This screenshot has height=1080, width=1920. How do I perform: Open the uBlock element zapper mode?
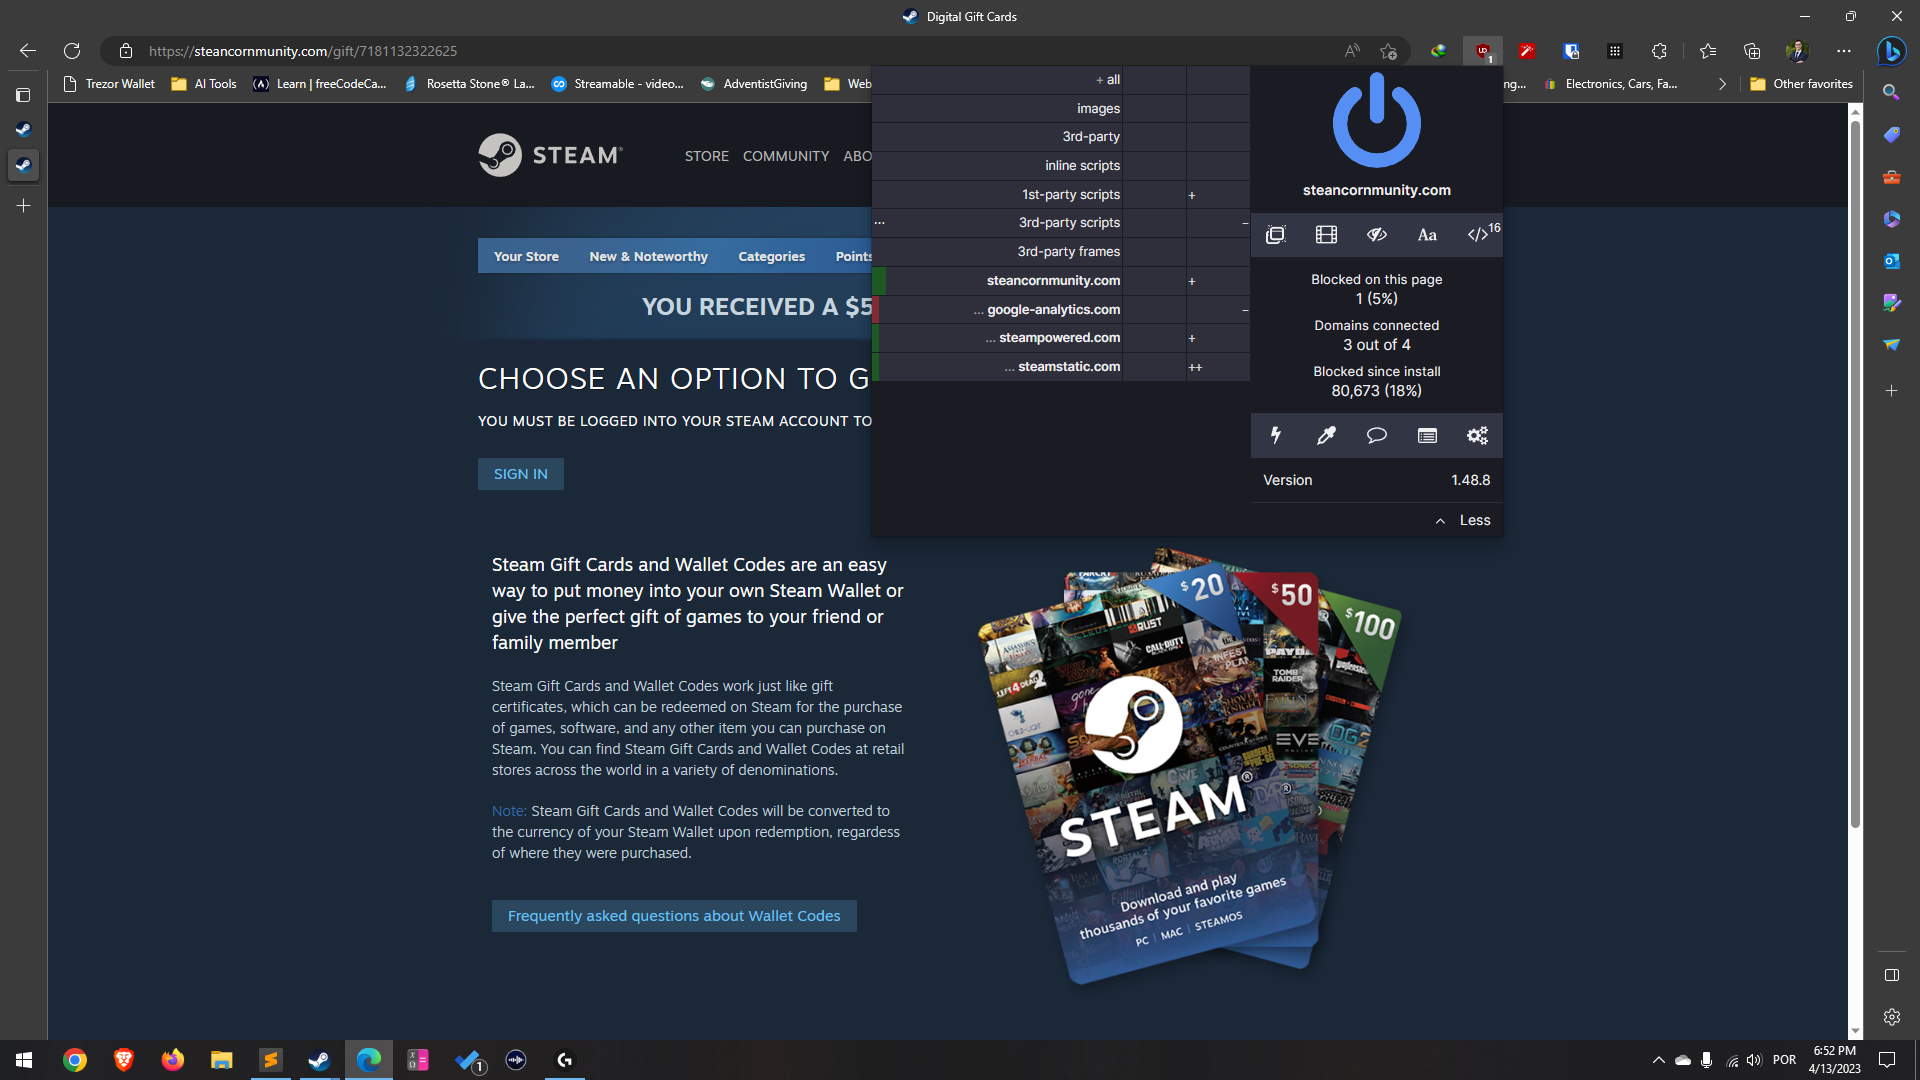1275,435
